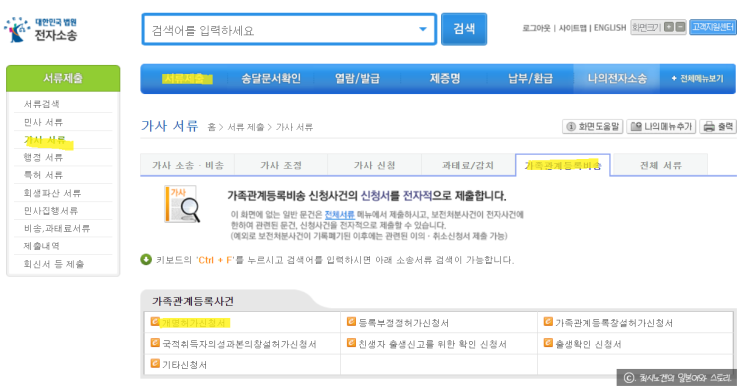Click the 로그아웃 link
743x392 pixels.
536,28
